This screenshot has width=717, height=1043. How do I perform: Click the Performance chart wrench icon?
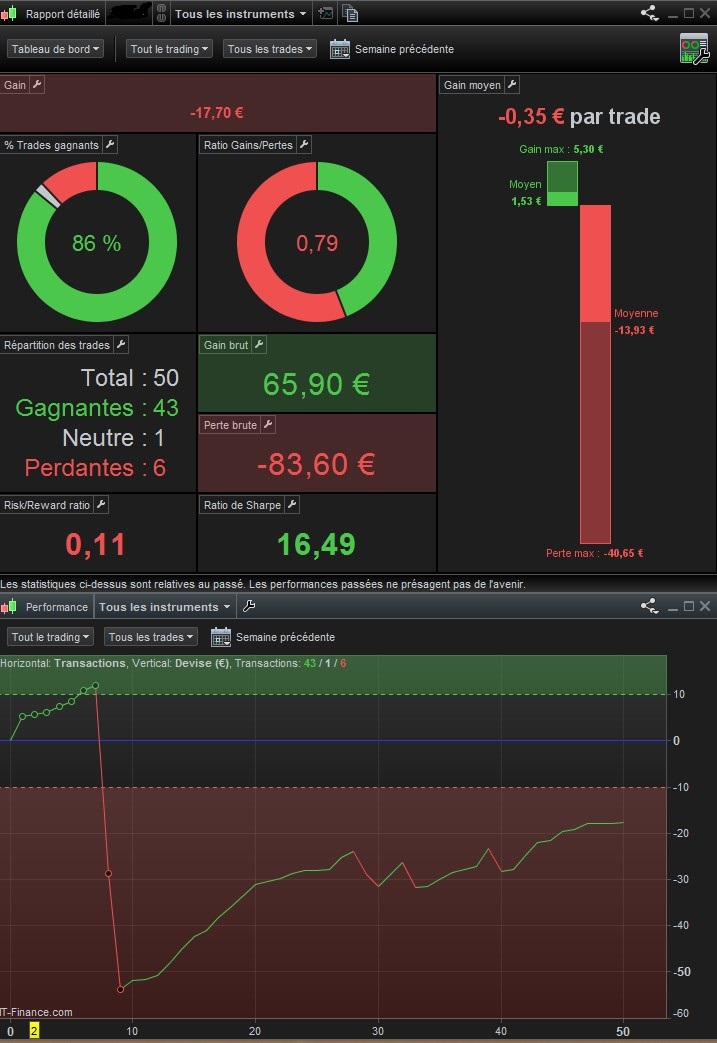point(249,606)
